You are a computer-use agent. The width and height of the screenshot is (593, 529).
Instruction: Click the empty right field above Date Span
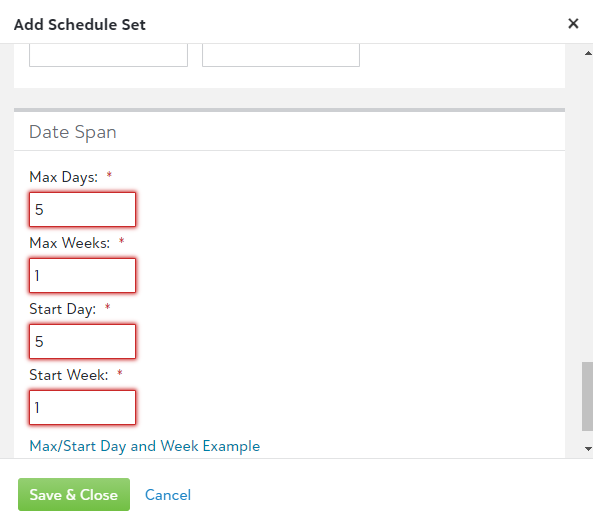(281, 55)
